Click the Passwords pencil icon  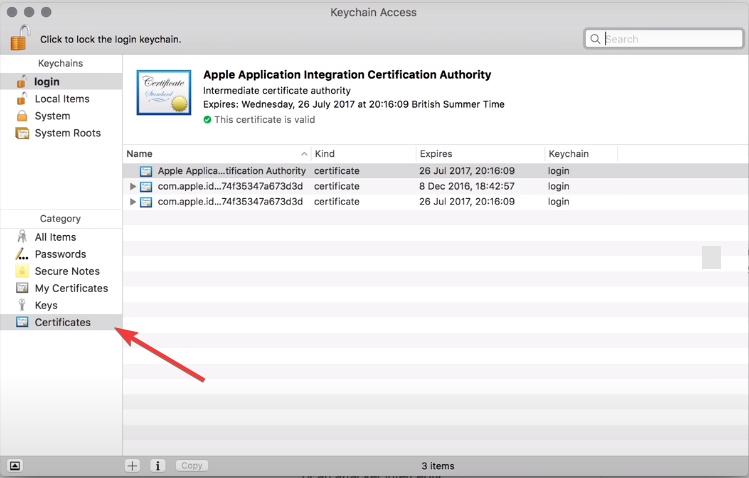tap(22, 254)
